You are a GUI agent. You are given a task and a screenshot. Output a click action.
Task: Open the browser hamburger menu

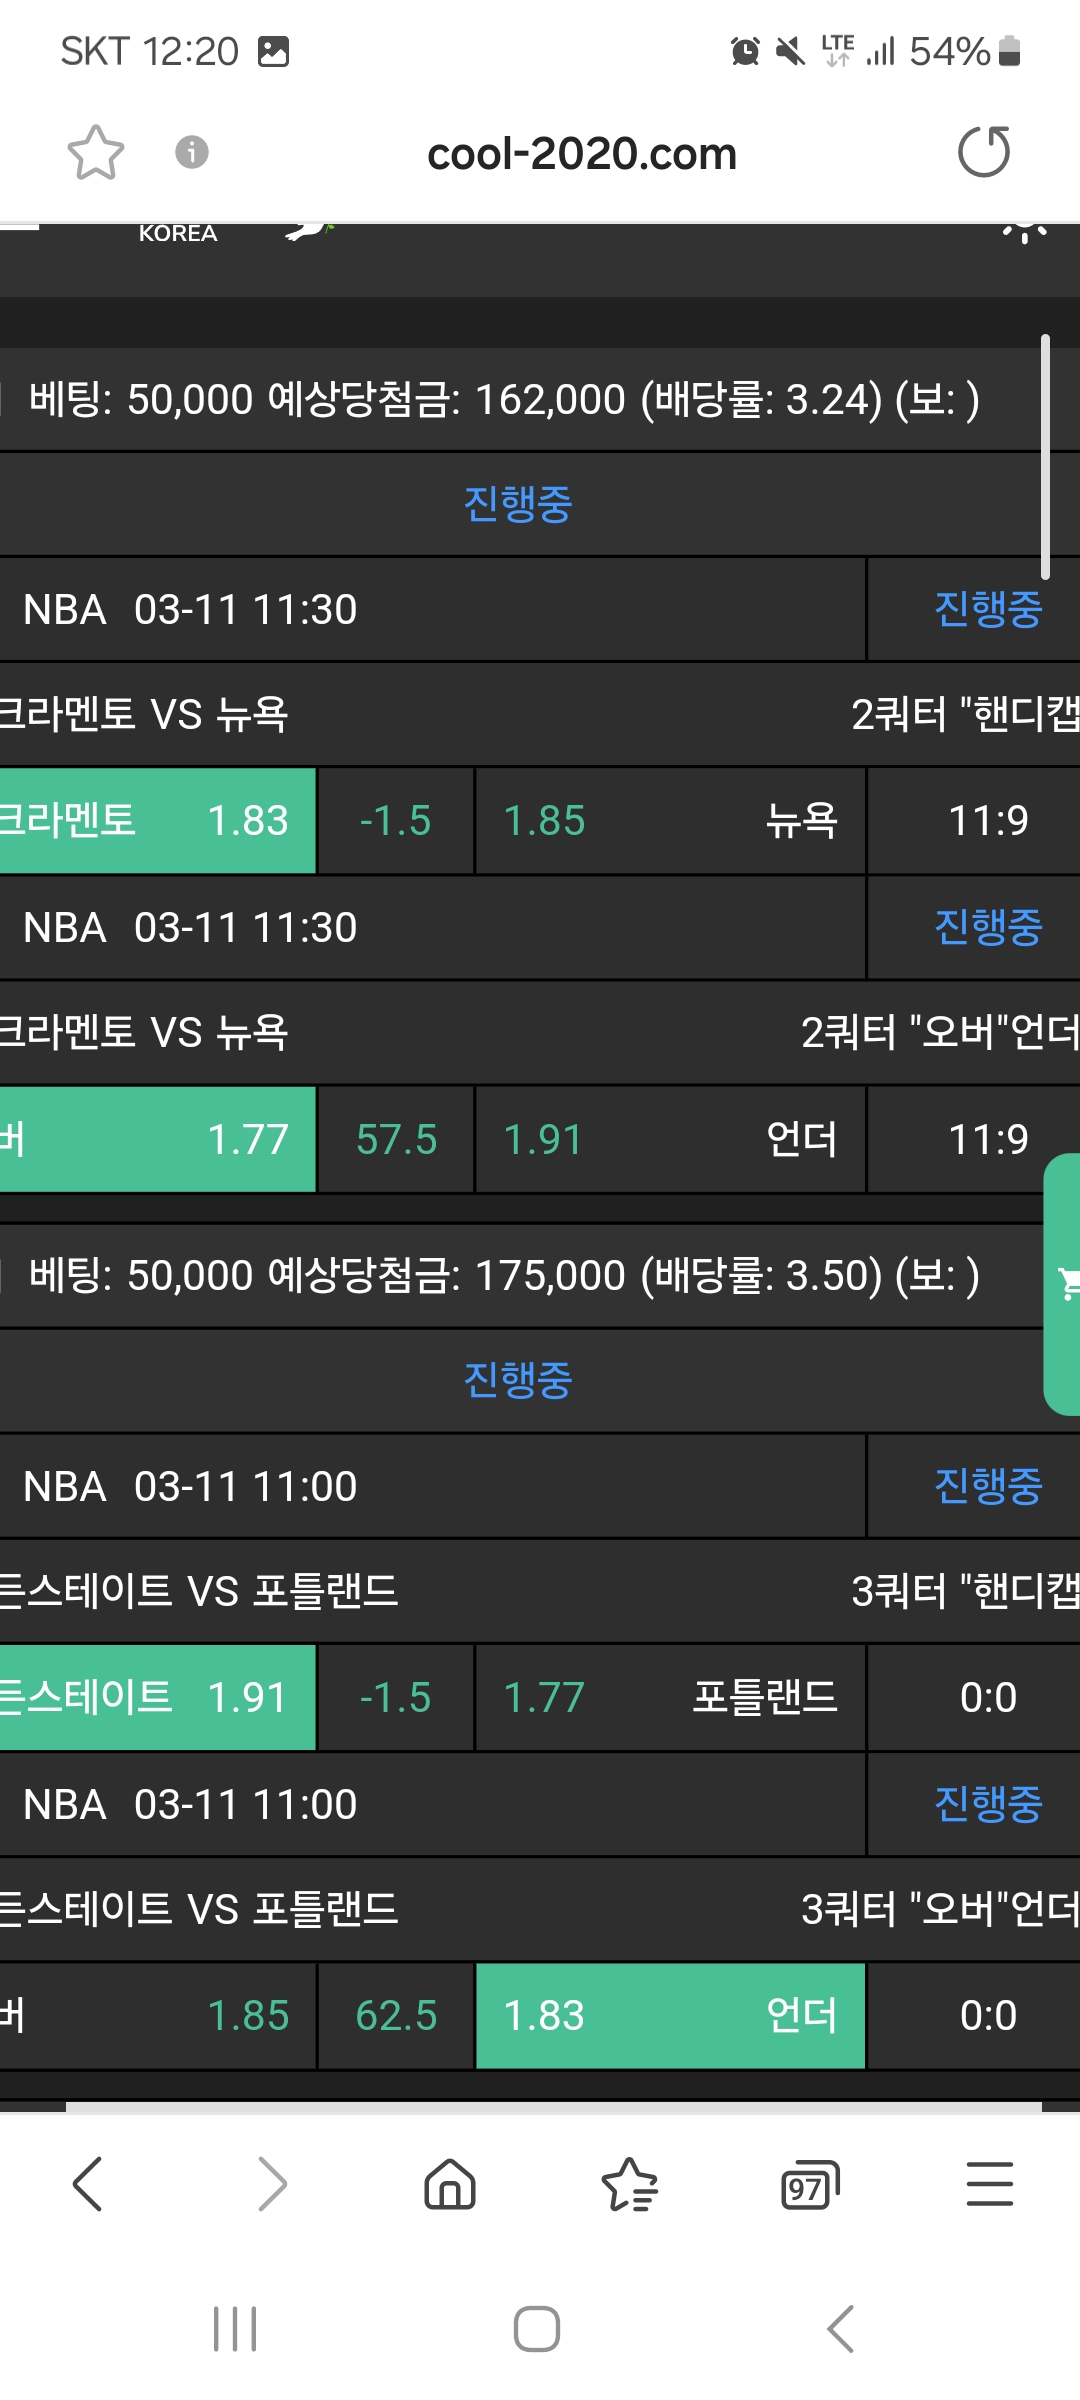989,2183
